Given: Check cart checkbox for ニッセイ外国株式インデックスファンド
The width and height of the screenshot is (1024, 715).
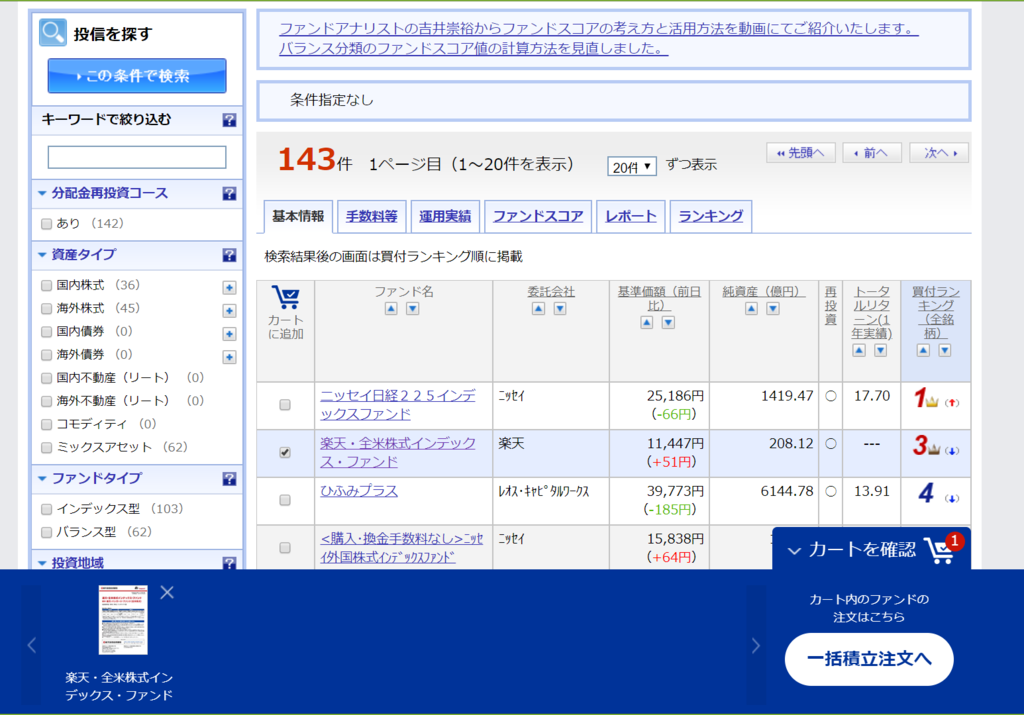Looking at the screenshot, I should click(x=285, y=548).
